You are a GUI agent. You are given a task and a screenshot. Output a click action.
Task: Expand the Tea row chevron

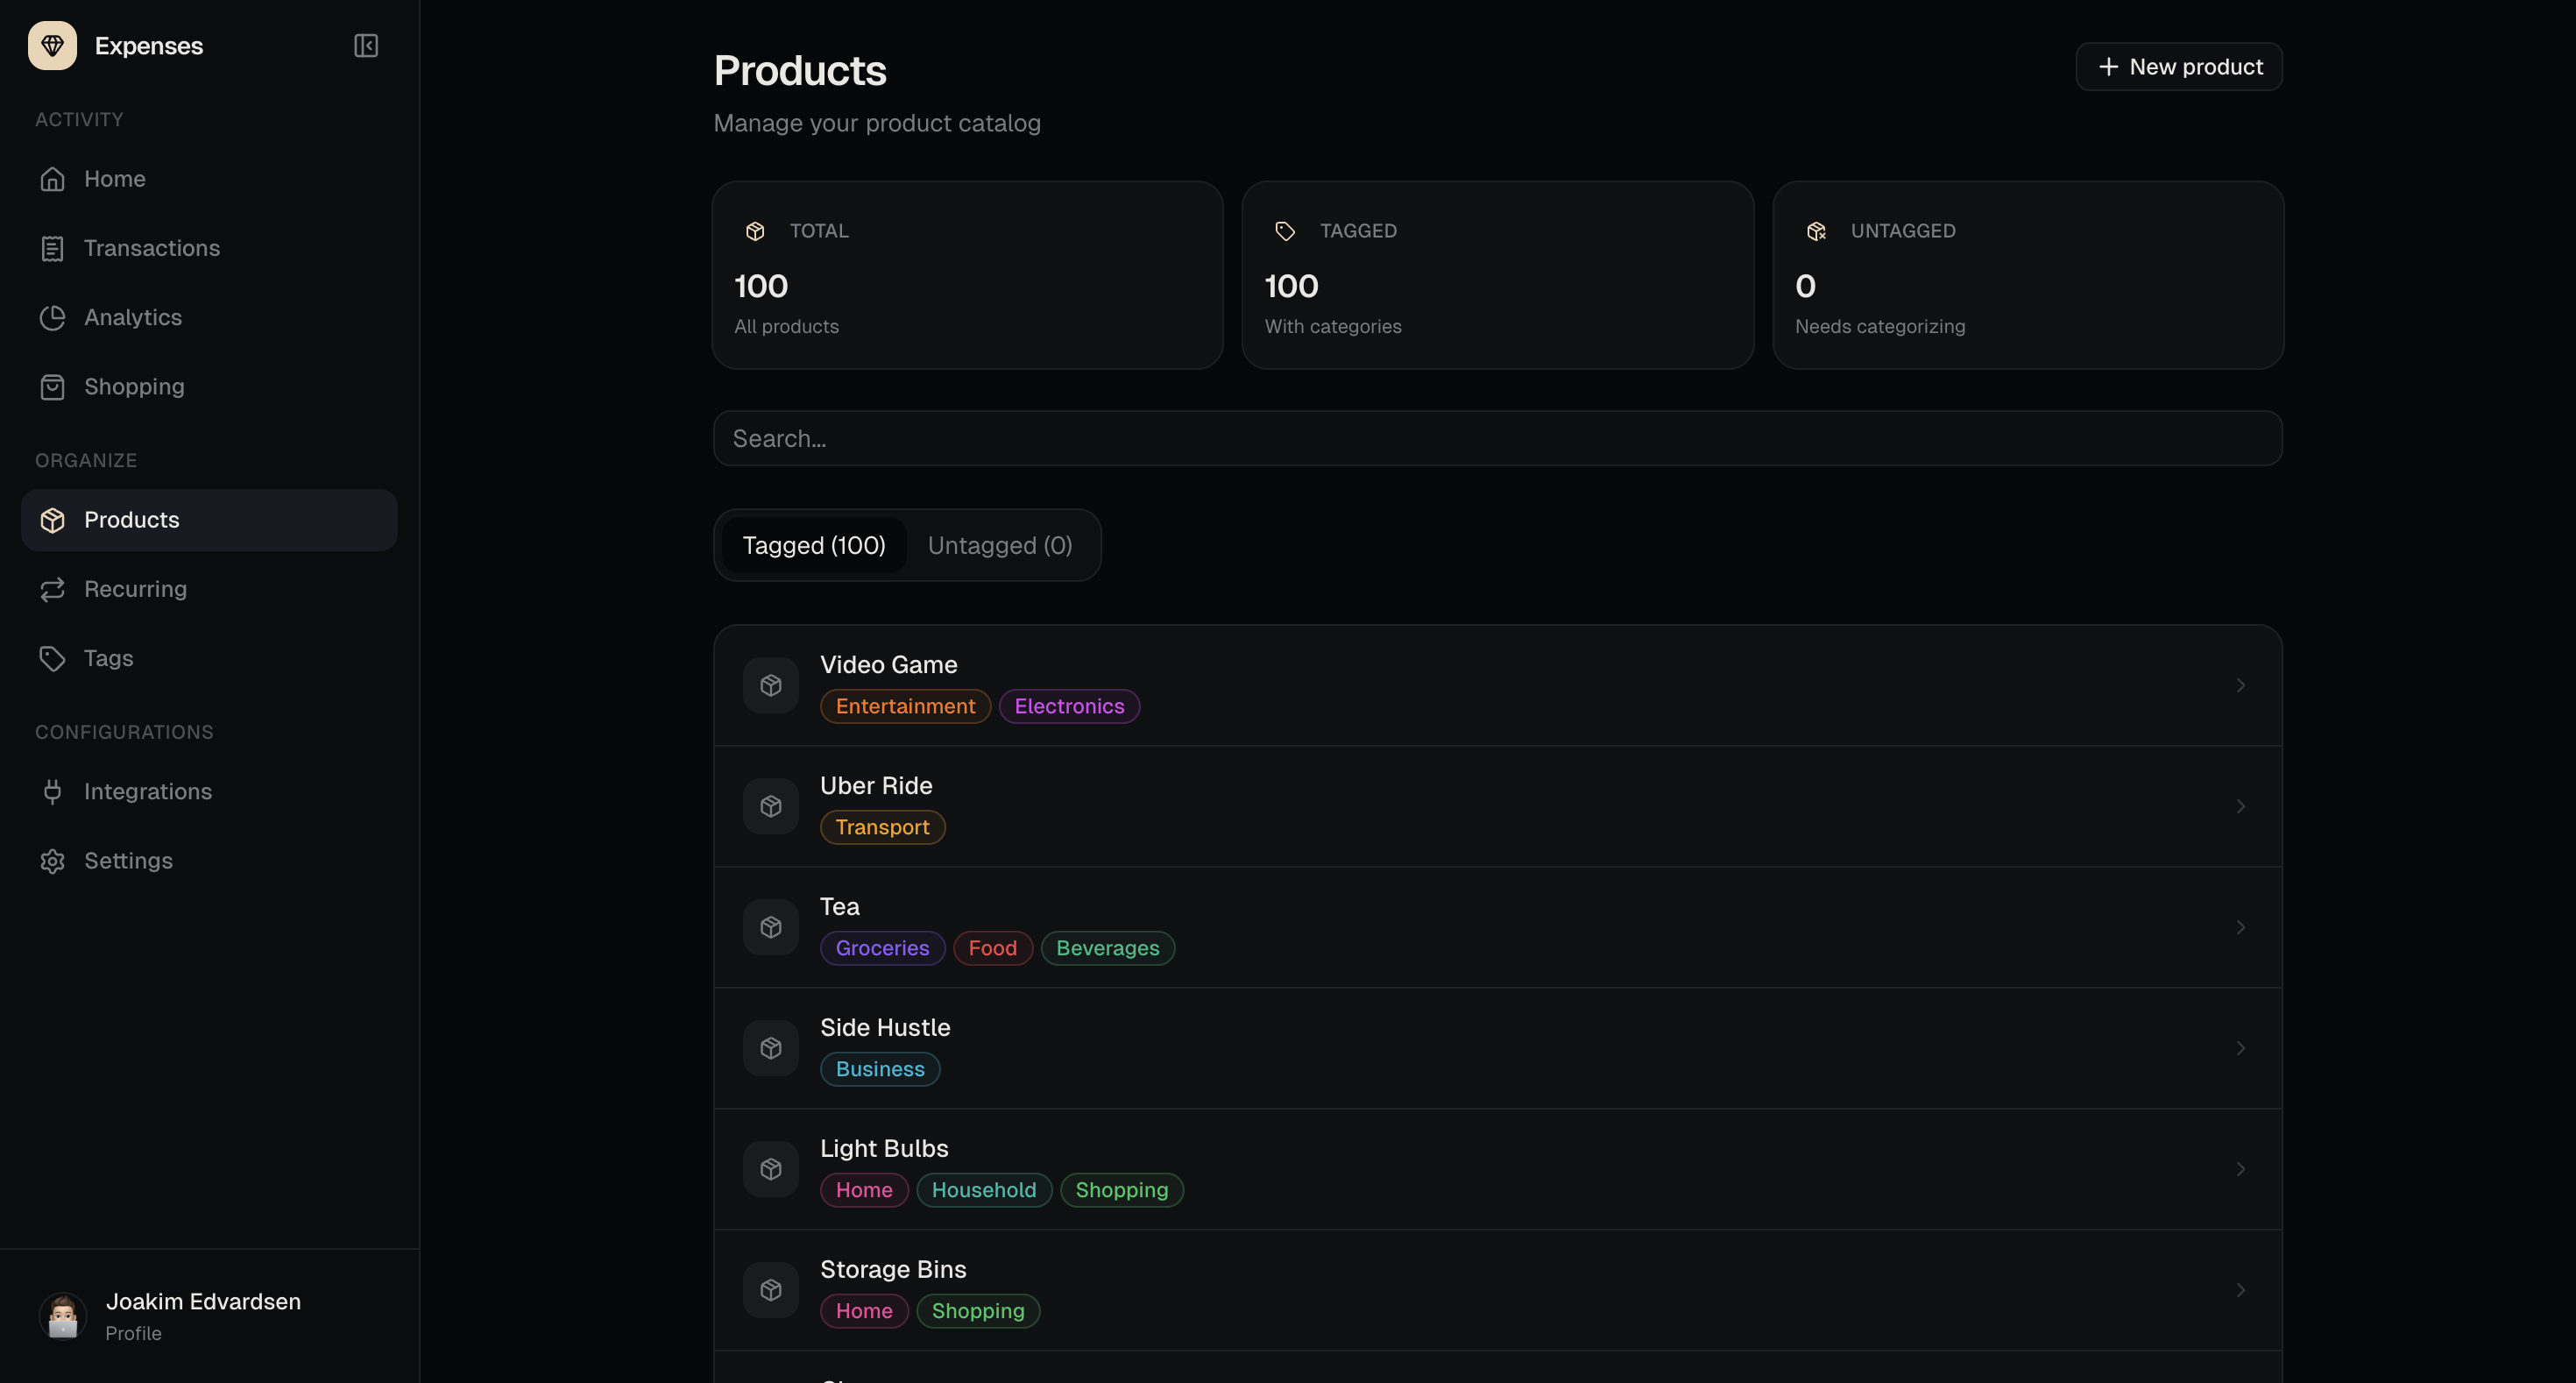[2240, 927]
